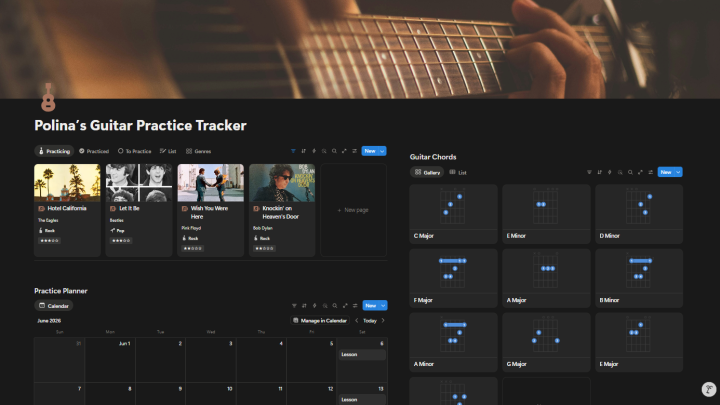Open the Wish You Were Here card

[210, 210]
